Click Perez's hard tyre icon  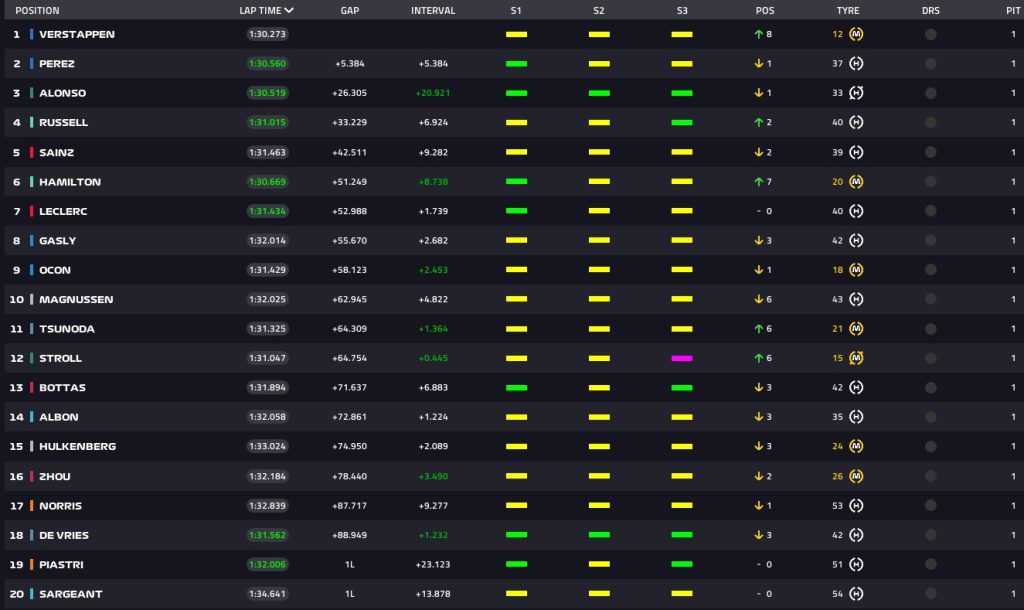(x=856, y=63)
